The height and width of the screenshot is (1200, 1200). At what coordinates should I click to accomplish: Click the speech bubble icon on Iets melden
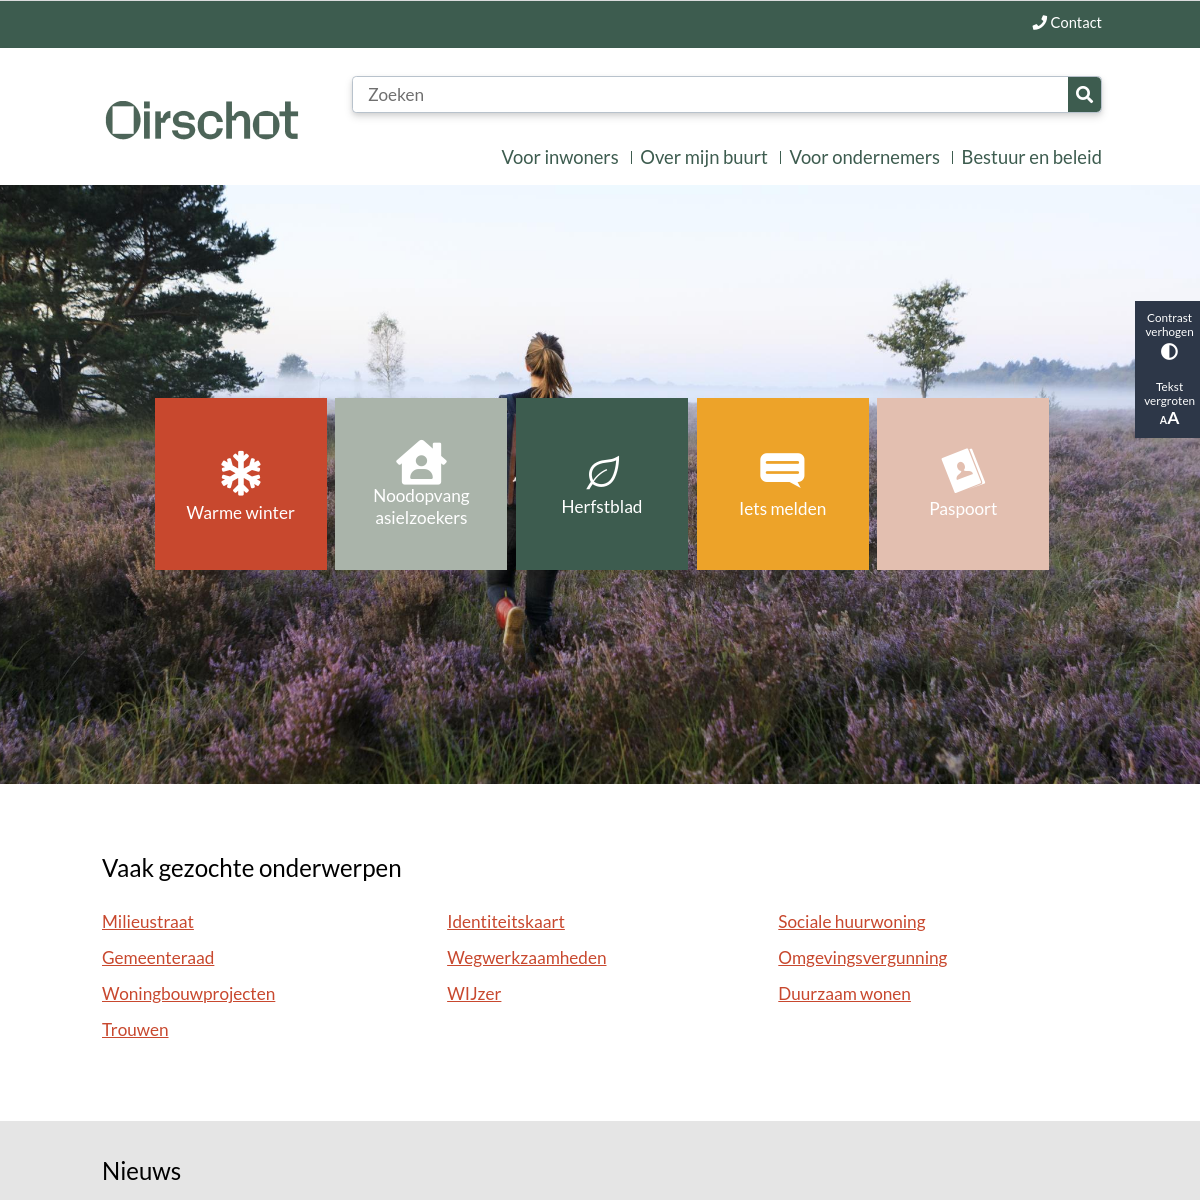point(782,469)
